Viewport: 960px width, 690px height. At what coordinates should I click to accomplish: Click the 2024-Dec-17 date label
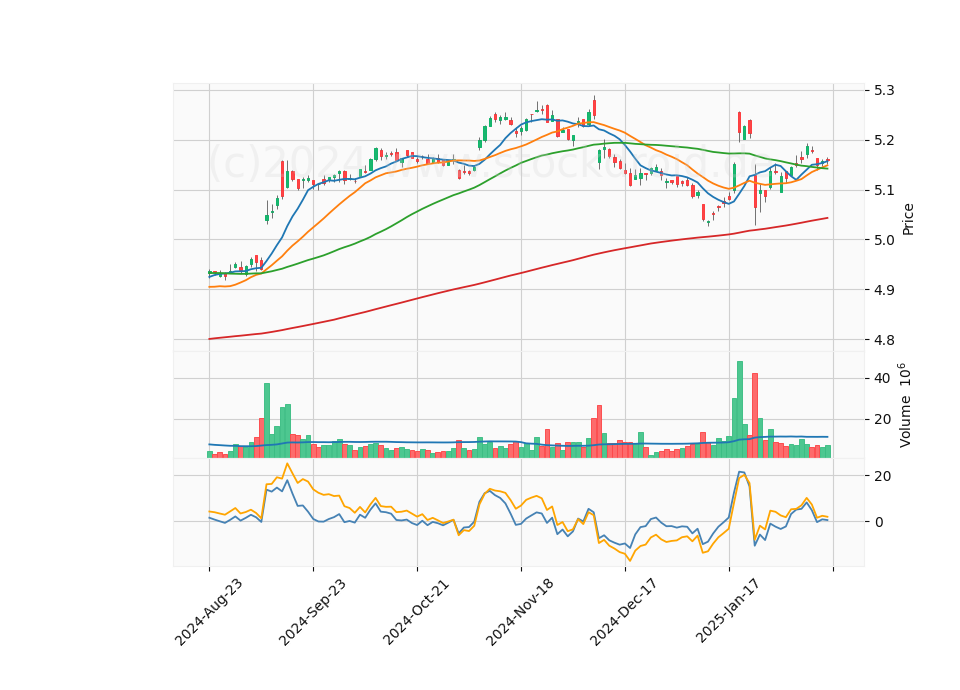(x=624, y=612)
